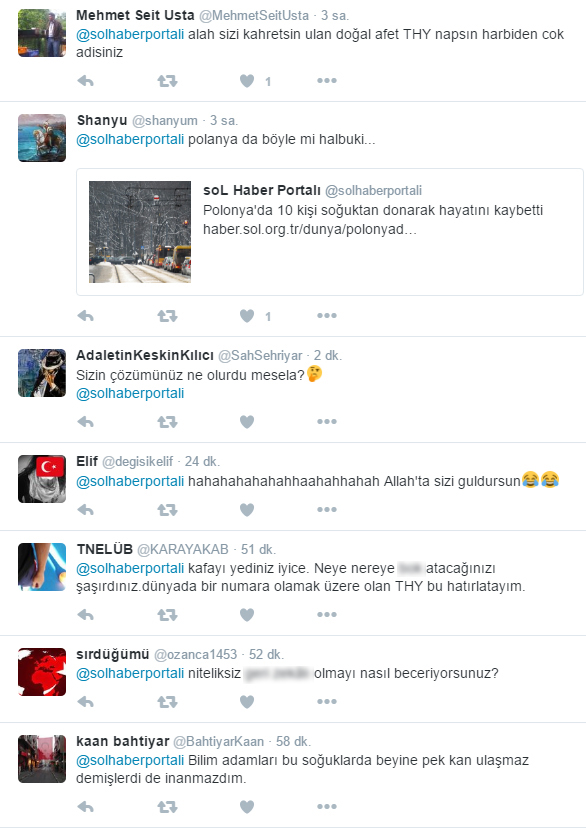The image size is (586, 830).
Task: Open the @solhaberportali mention in AdaletinKeskinKılıcı's tweet
Action: point(130,393)
